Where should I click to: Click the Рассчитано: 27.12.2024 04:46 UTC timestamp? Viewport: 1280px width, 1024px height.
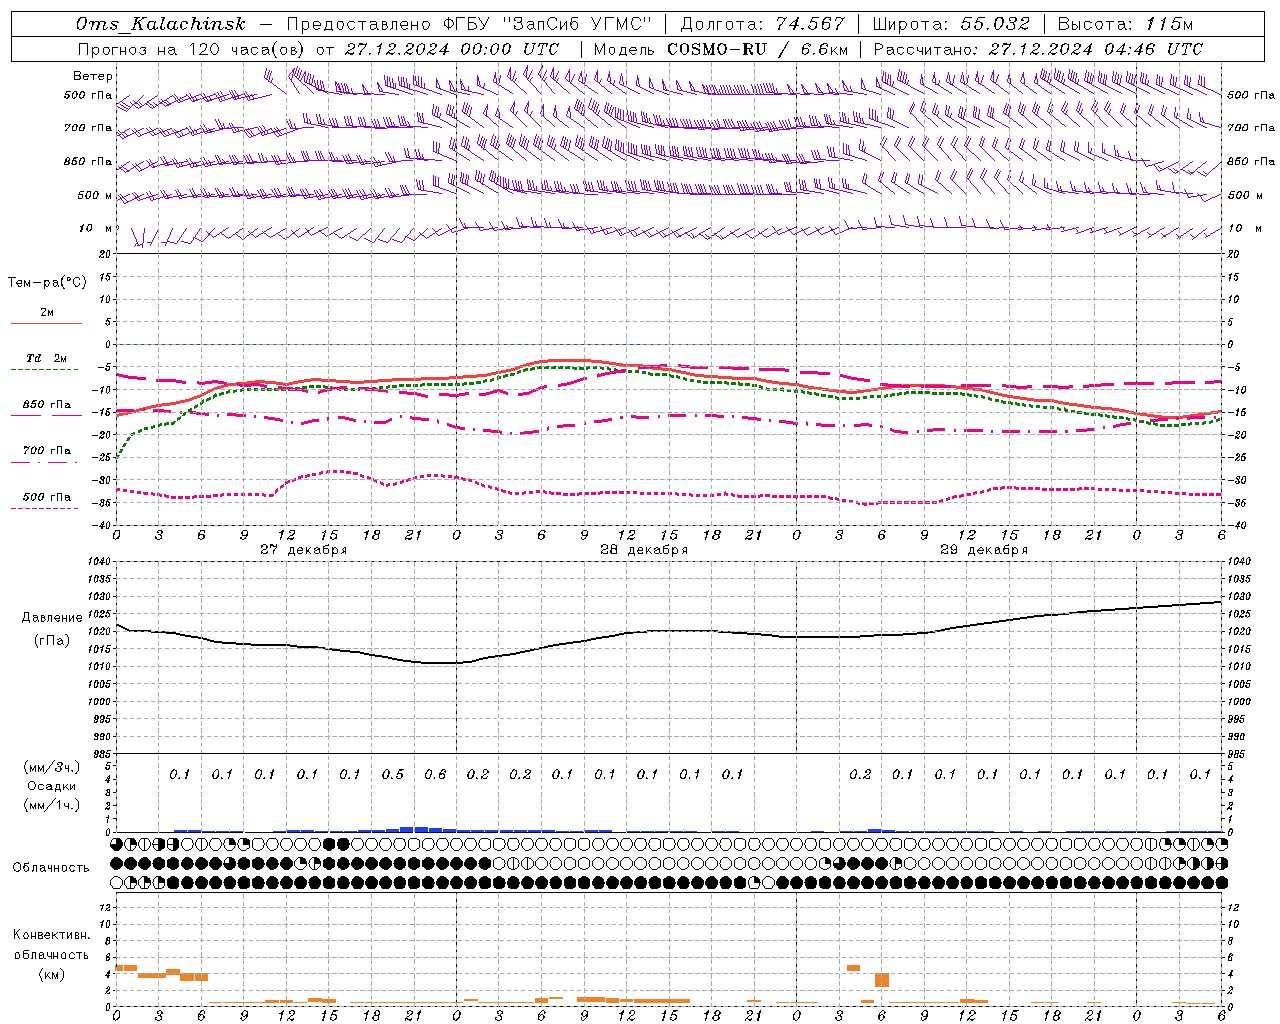(x=1038, y=49)
